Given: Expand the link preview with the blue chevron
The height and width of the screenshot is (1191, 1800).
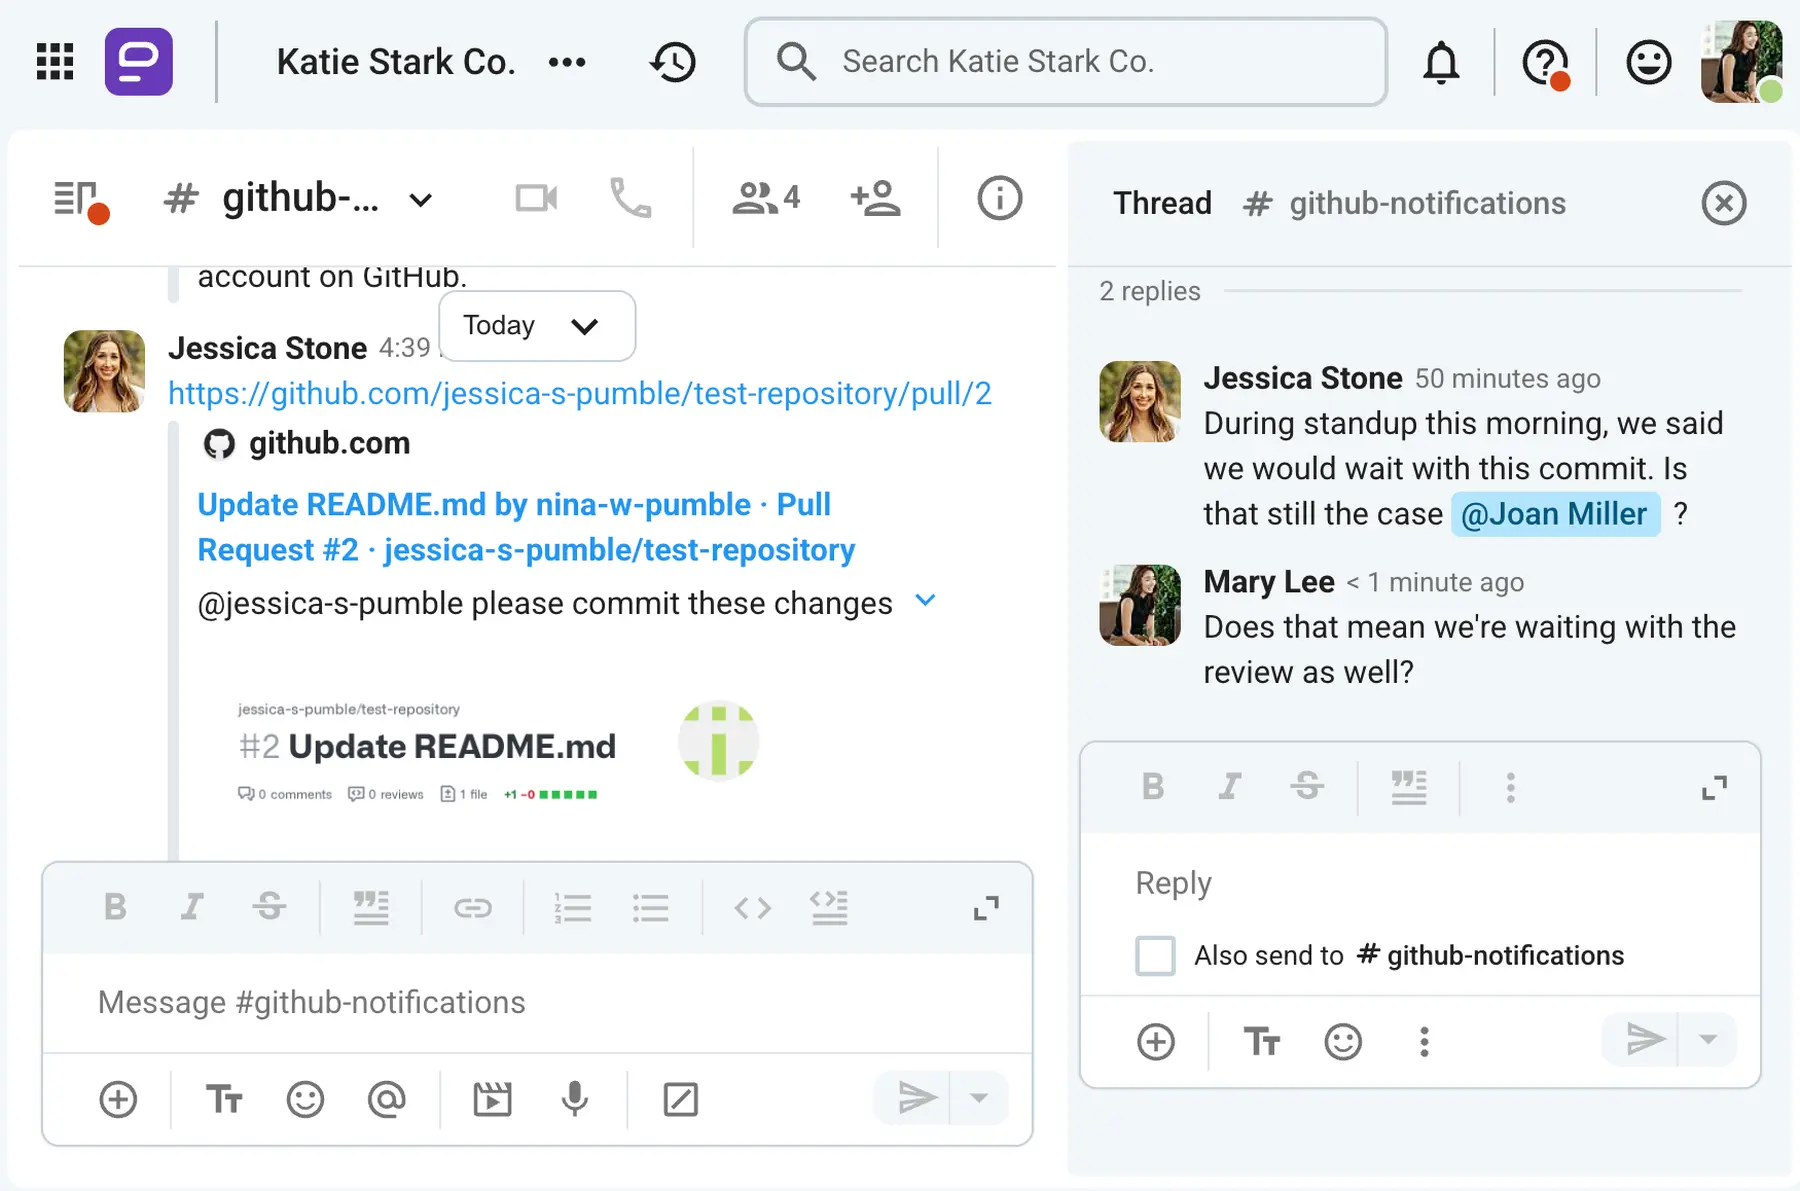Looking at the screenshot, I should (x=926, y=600).
